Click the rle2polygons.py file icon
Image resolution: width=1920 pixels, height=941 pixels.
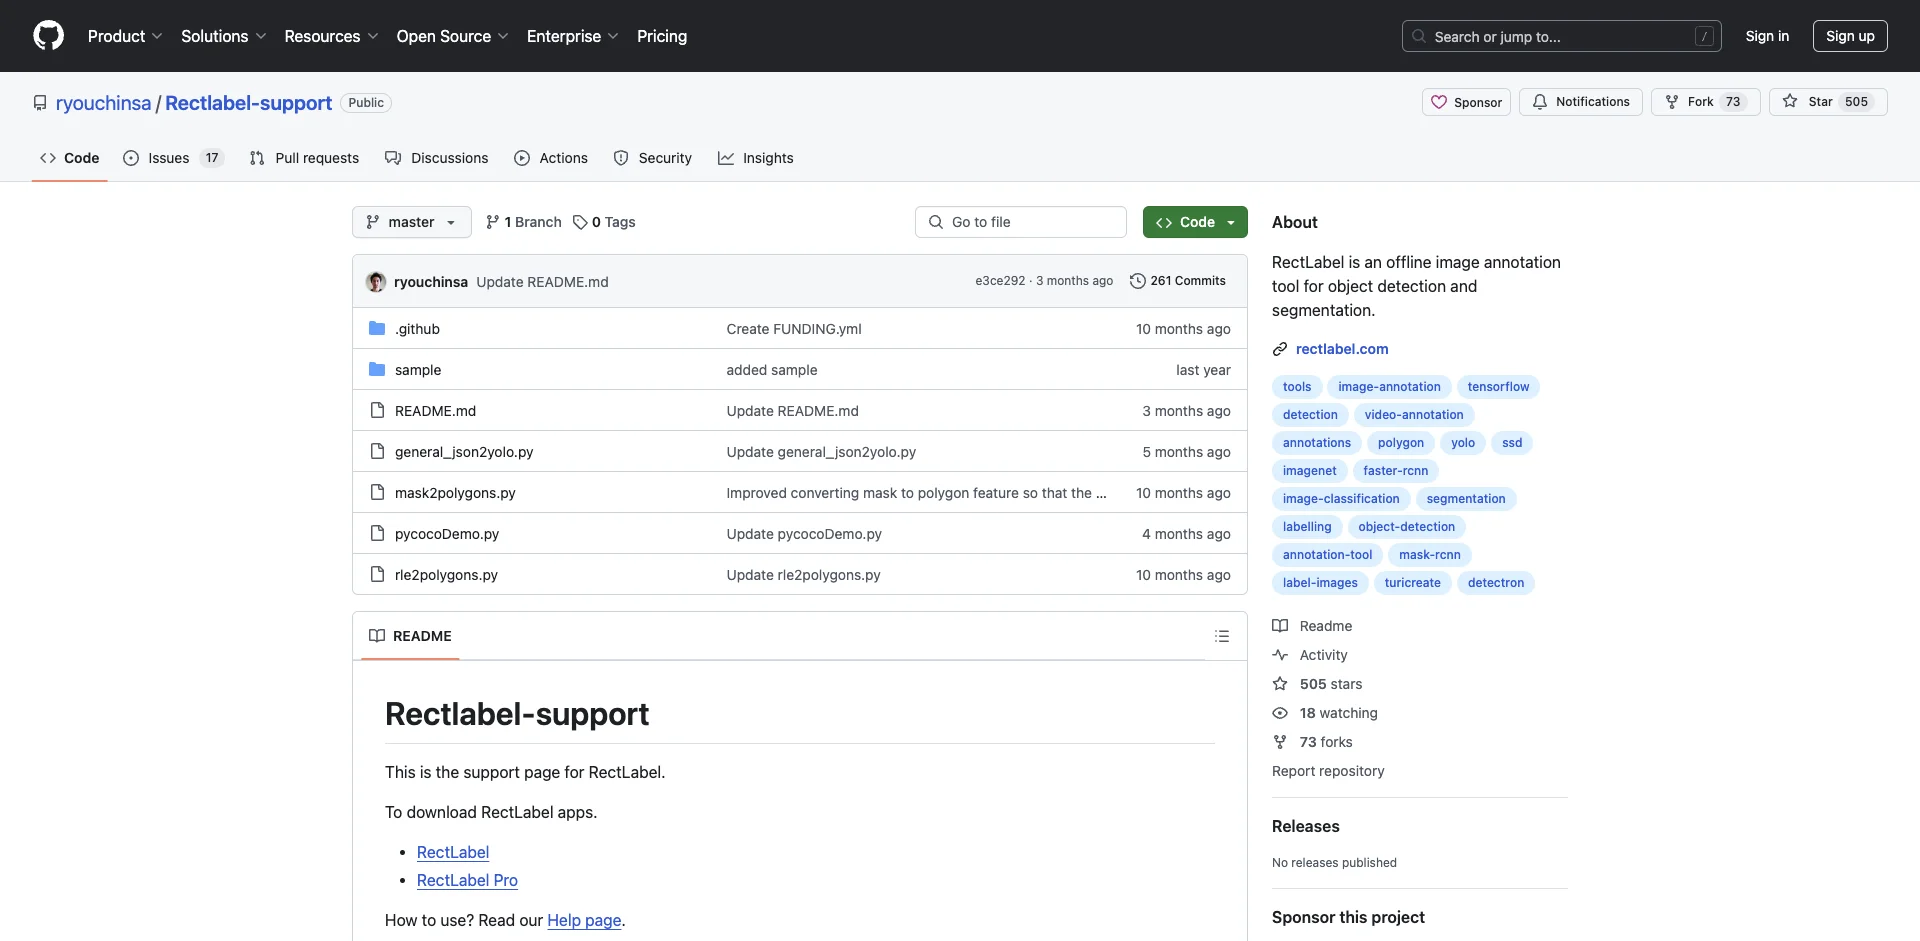(377, 574)
